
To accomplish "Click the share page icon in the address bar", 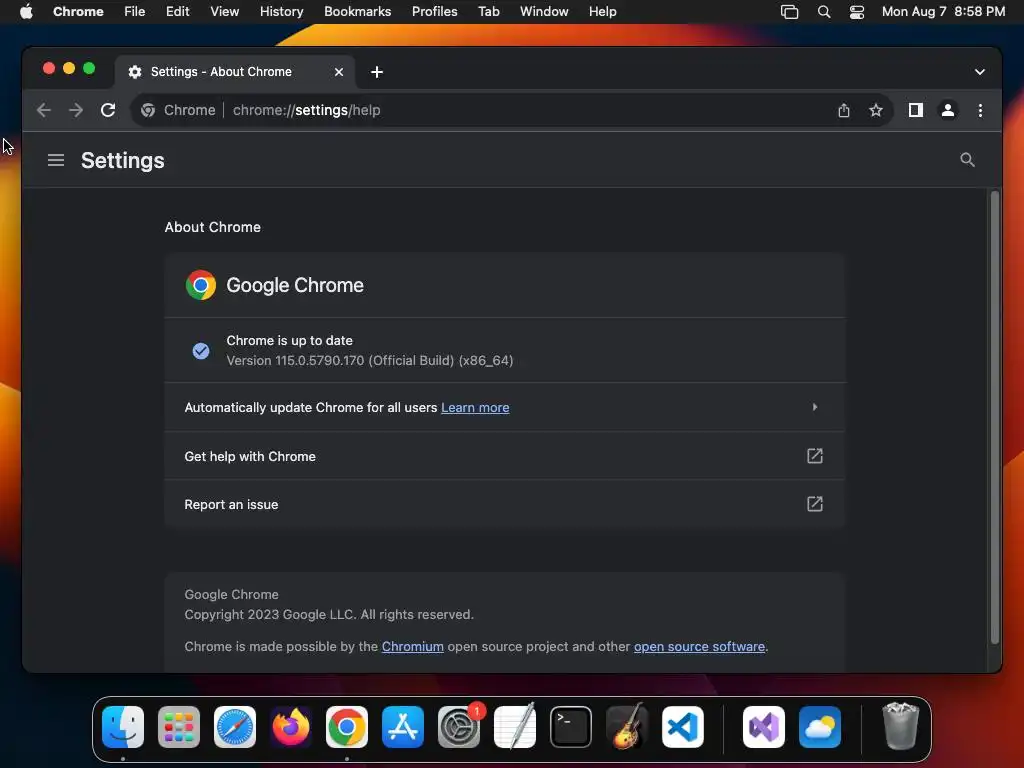I will pos(844,110).
